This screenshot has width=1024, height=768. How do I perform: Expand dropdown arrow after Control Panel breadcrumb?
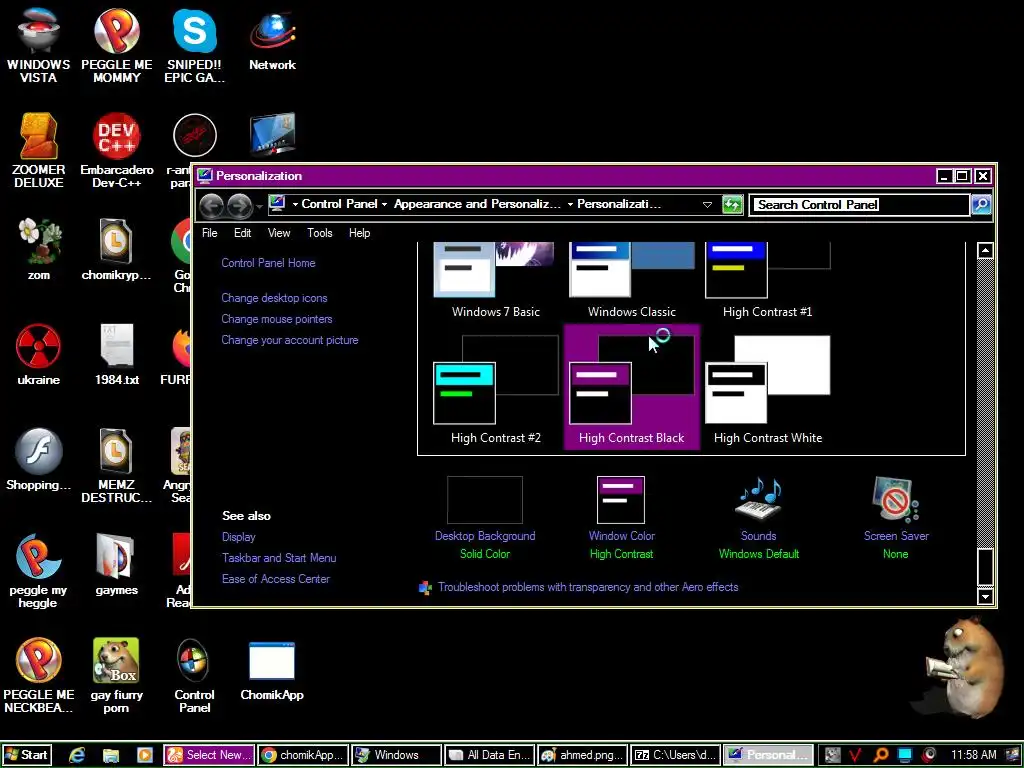[x=385, y=204]
